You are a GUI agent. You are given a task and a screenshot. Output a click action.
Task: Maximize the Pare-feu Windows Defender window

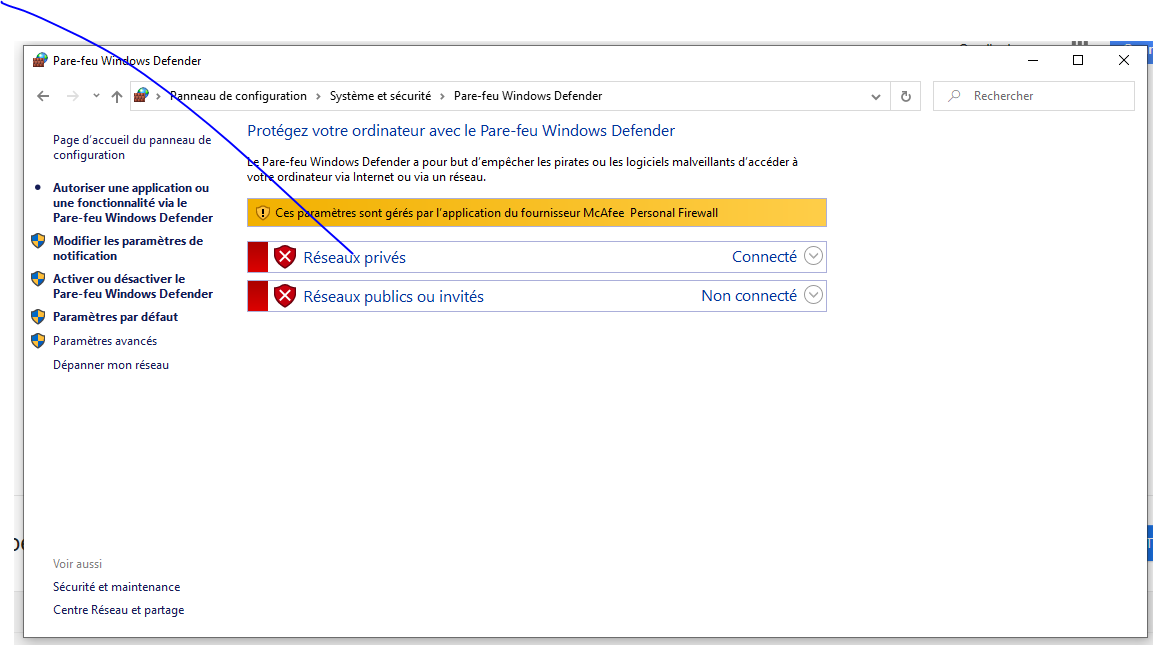(1078, 60)
